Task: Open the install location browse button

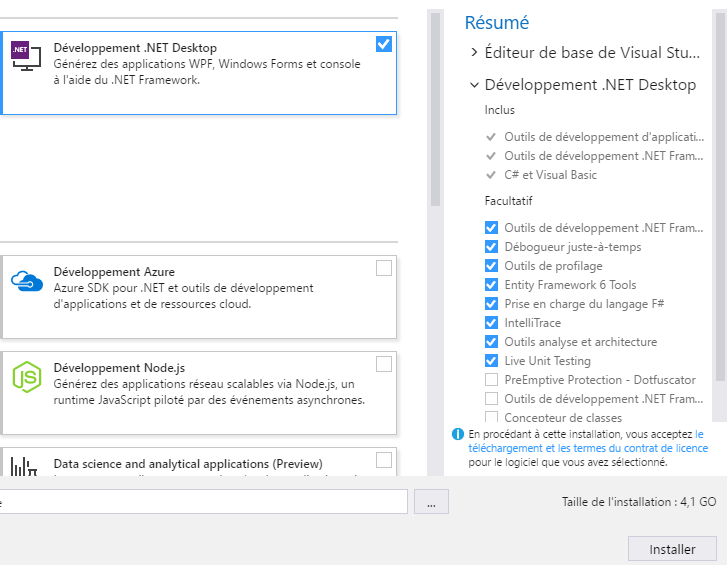Action: 431,503
